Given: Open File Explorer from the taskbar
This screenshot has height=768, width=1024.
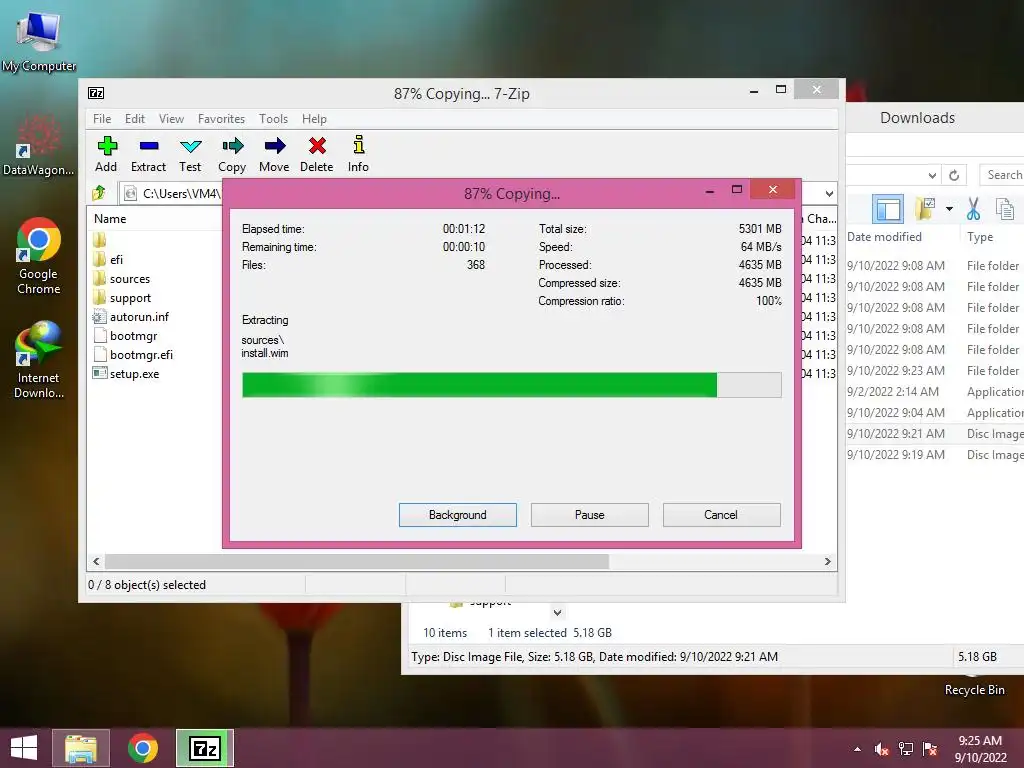Looking at the screenshot, I should tap(81, 748).
